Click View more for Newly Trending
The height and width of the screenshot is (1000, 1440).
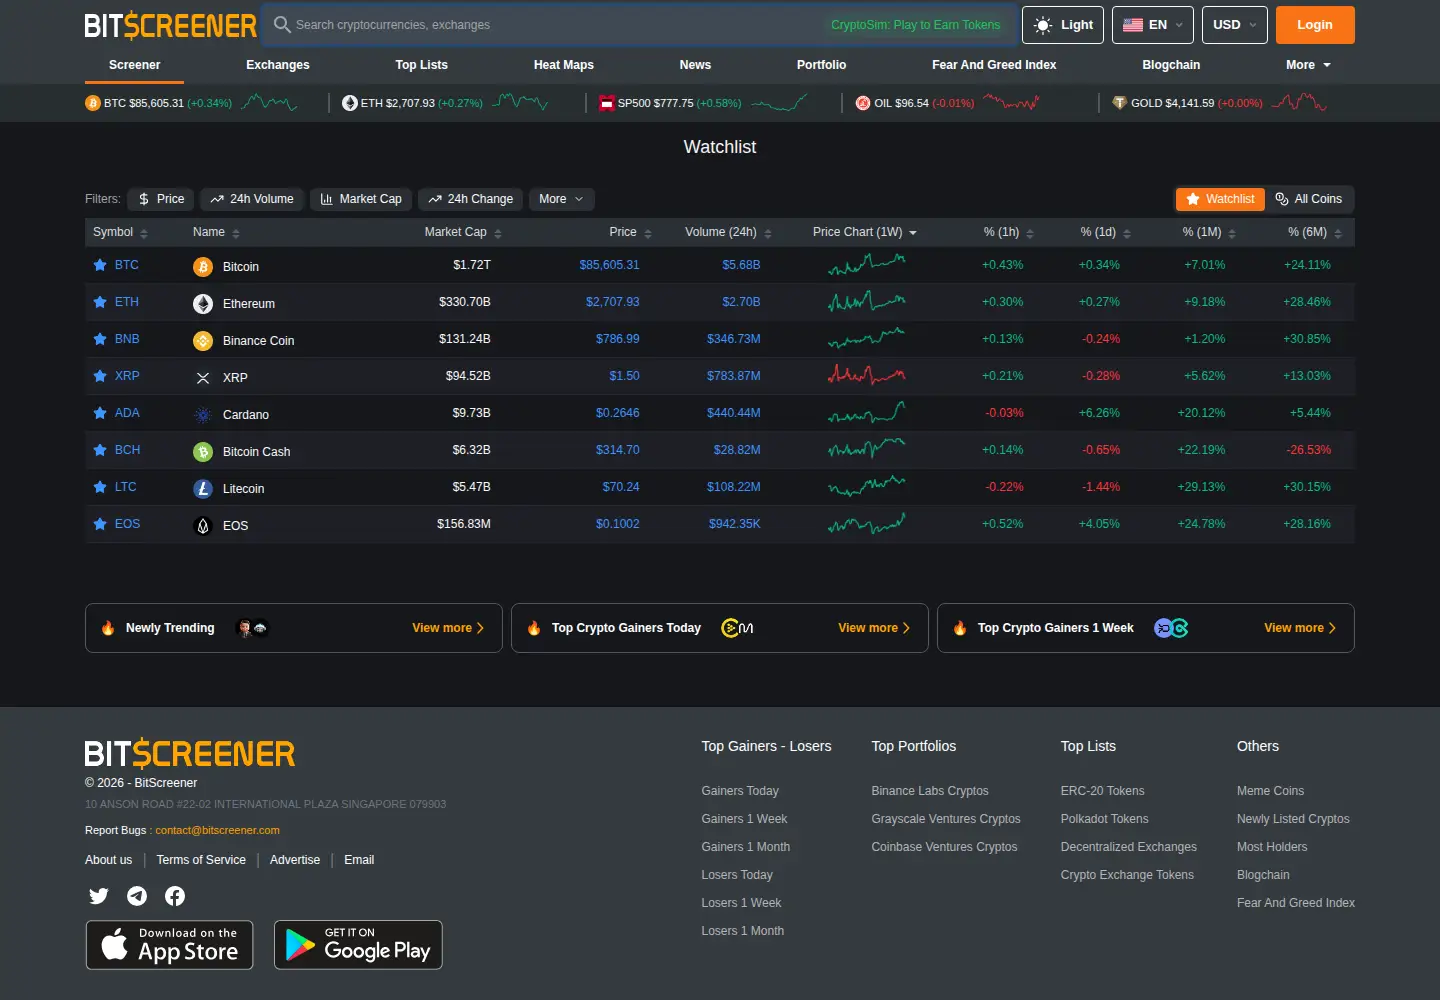pos(448,628)
